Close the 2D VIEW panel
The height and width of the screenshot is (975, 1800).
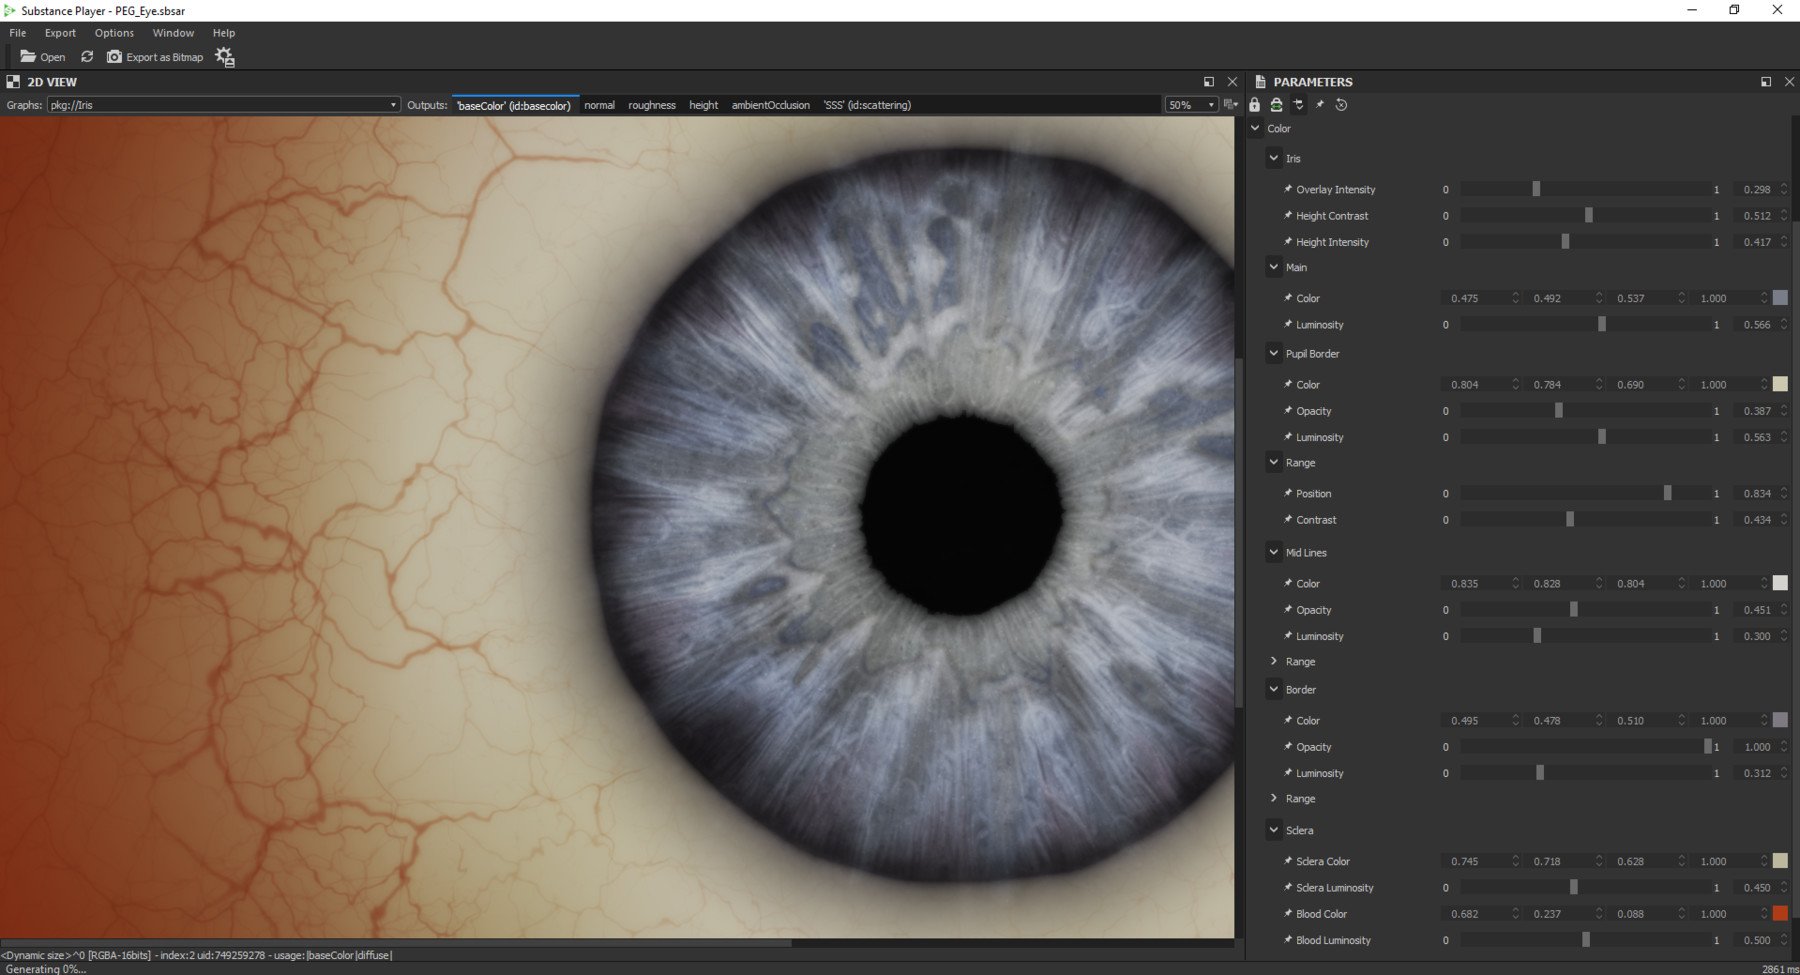(x=1232, y=82)
